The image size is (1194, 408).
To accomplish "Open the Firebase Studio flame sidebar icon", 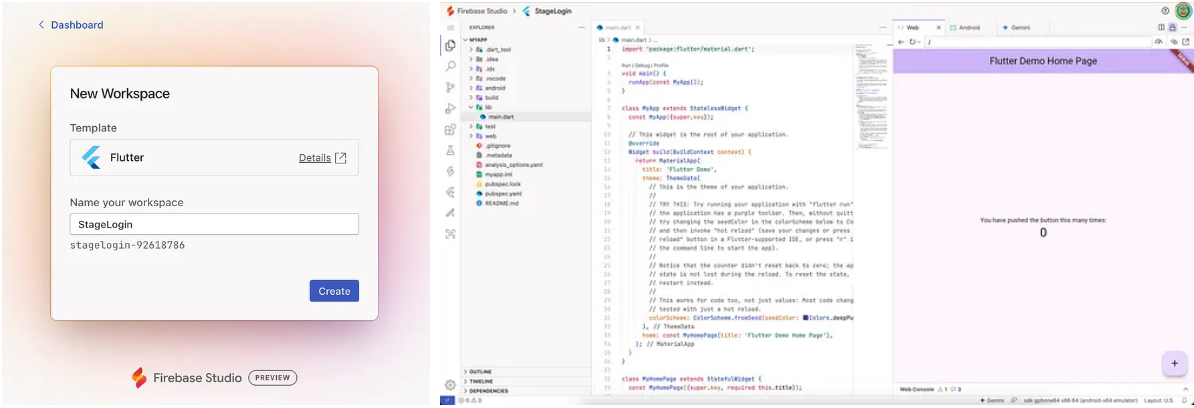I will (450, 172).
